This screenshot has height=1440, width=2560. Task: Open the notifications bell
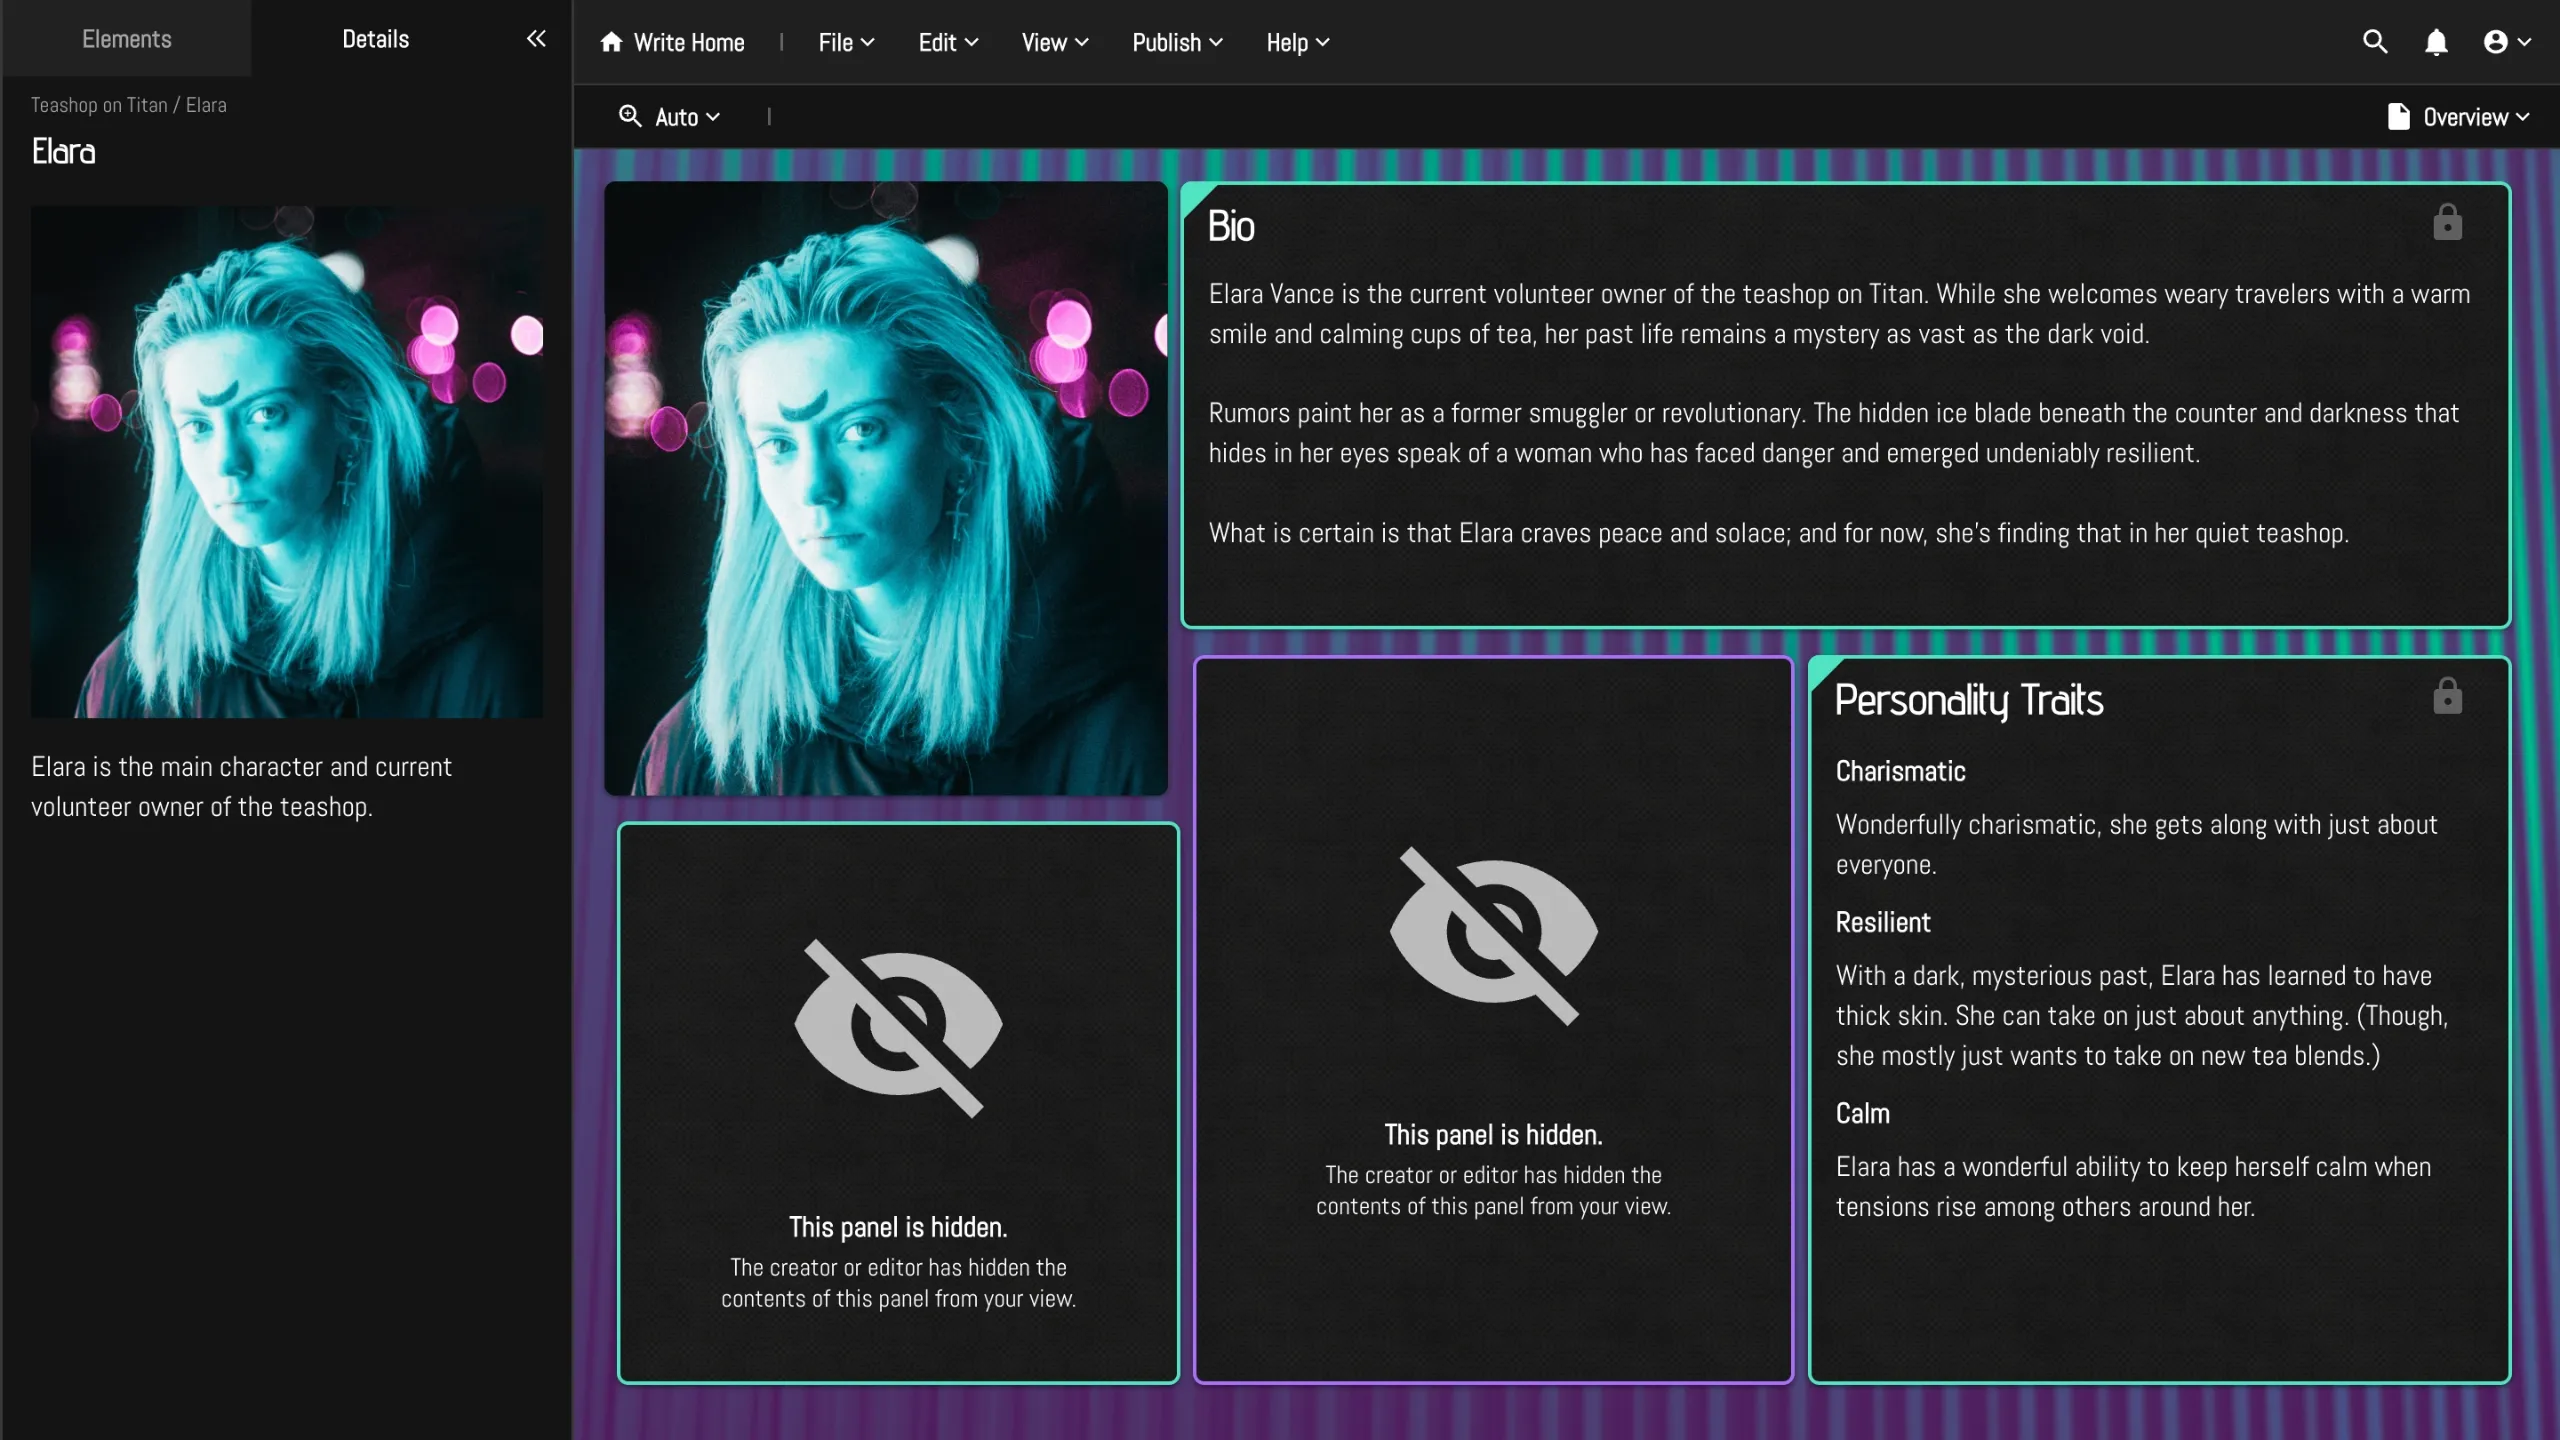click(2436, 42)
